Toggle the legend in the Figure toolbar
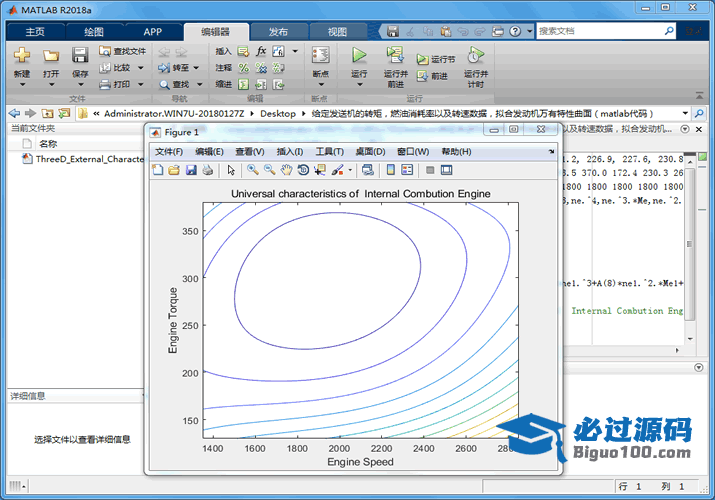 [407, 170]
